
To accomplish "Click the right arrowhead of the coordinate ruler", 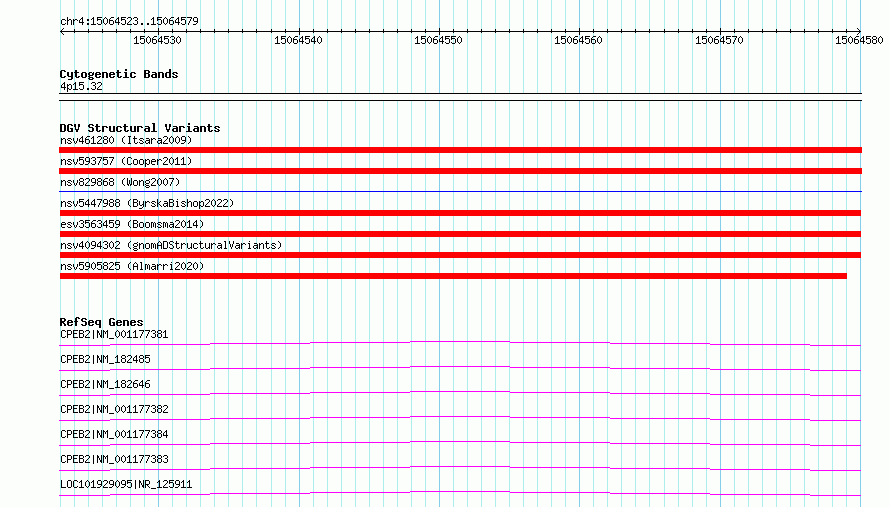I will tap(858, 31).
